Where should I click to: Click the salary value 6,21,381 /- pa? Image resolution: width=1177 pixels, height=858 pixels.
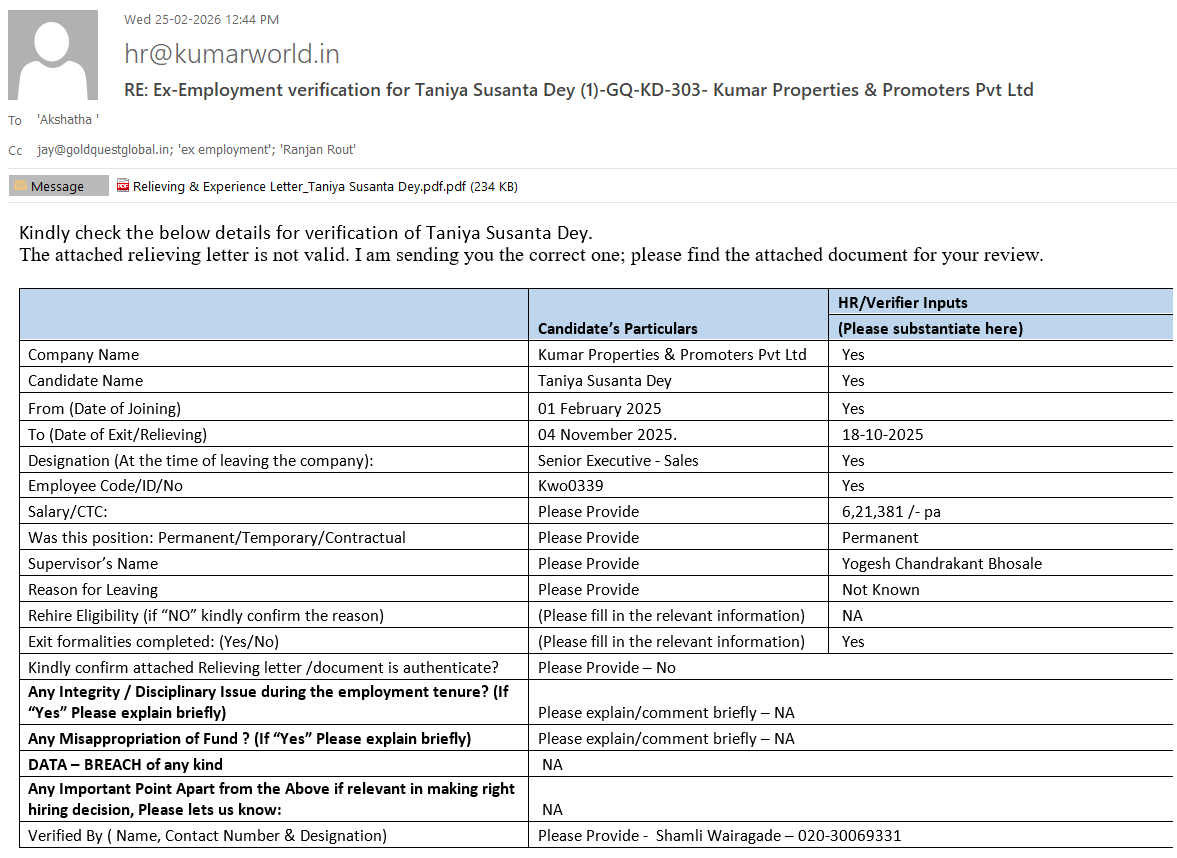pos(890,512)
